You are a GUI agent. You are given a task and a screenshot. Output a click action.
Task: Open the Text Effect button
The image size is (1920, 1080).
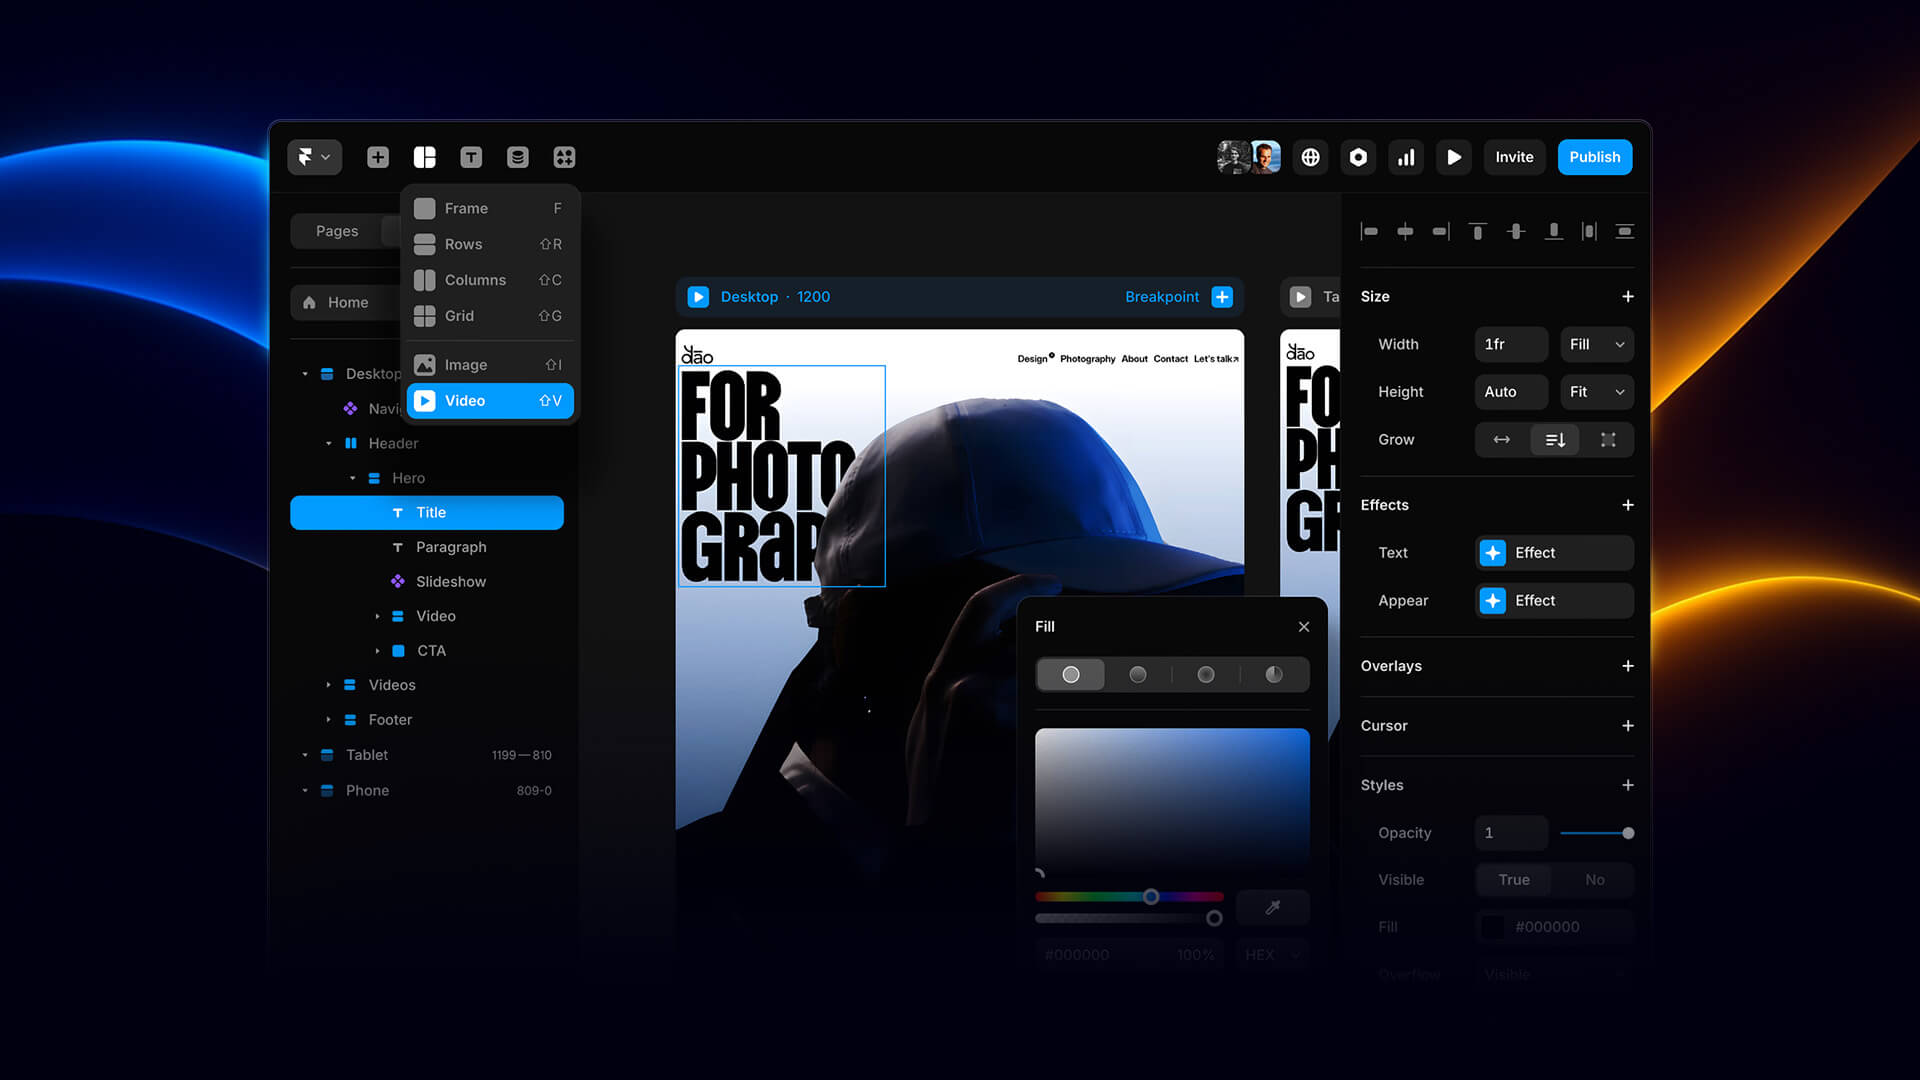1554,553
